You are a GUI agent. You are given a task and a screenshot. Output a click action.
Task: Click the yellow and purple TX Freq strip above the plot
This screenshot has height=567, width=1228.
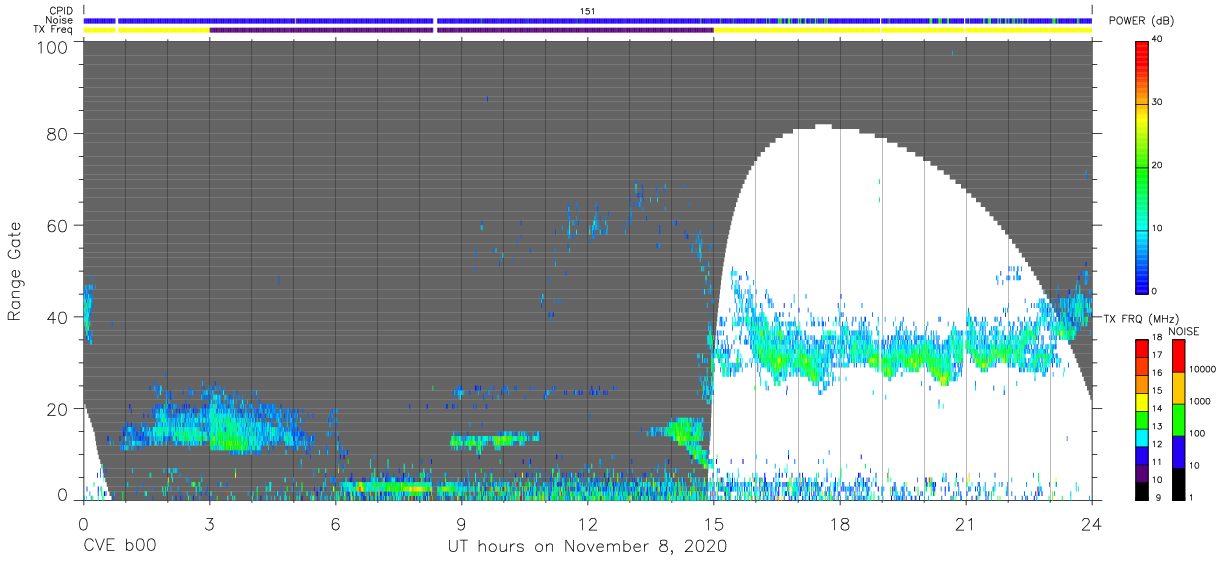pos(587,30)
